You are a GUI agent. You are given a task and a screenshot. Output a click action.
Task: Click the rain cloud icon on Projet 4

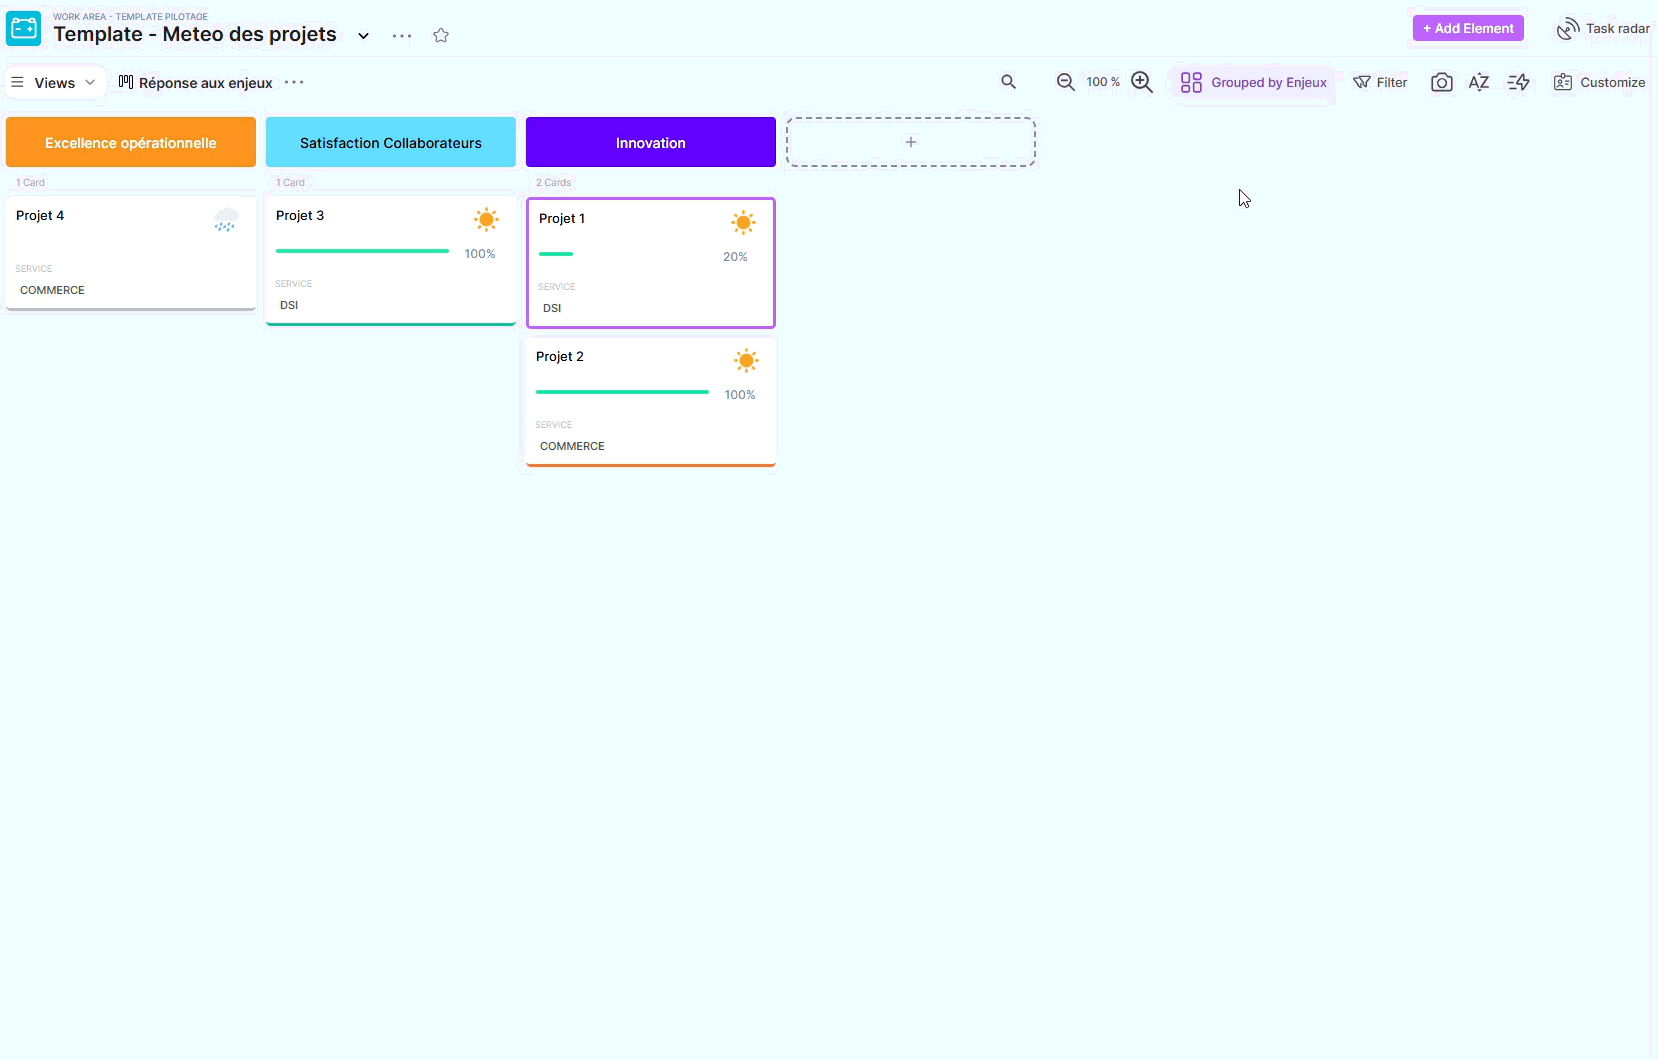coord(226,220)
